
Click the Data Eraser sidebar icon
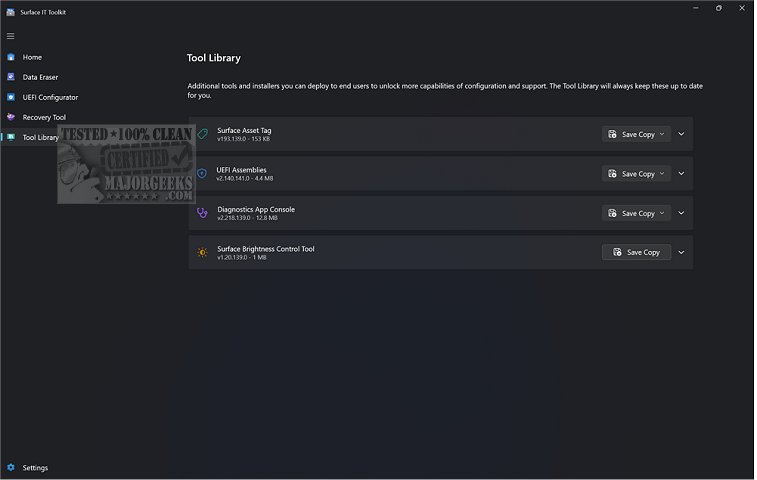tap(11, 77)
